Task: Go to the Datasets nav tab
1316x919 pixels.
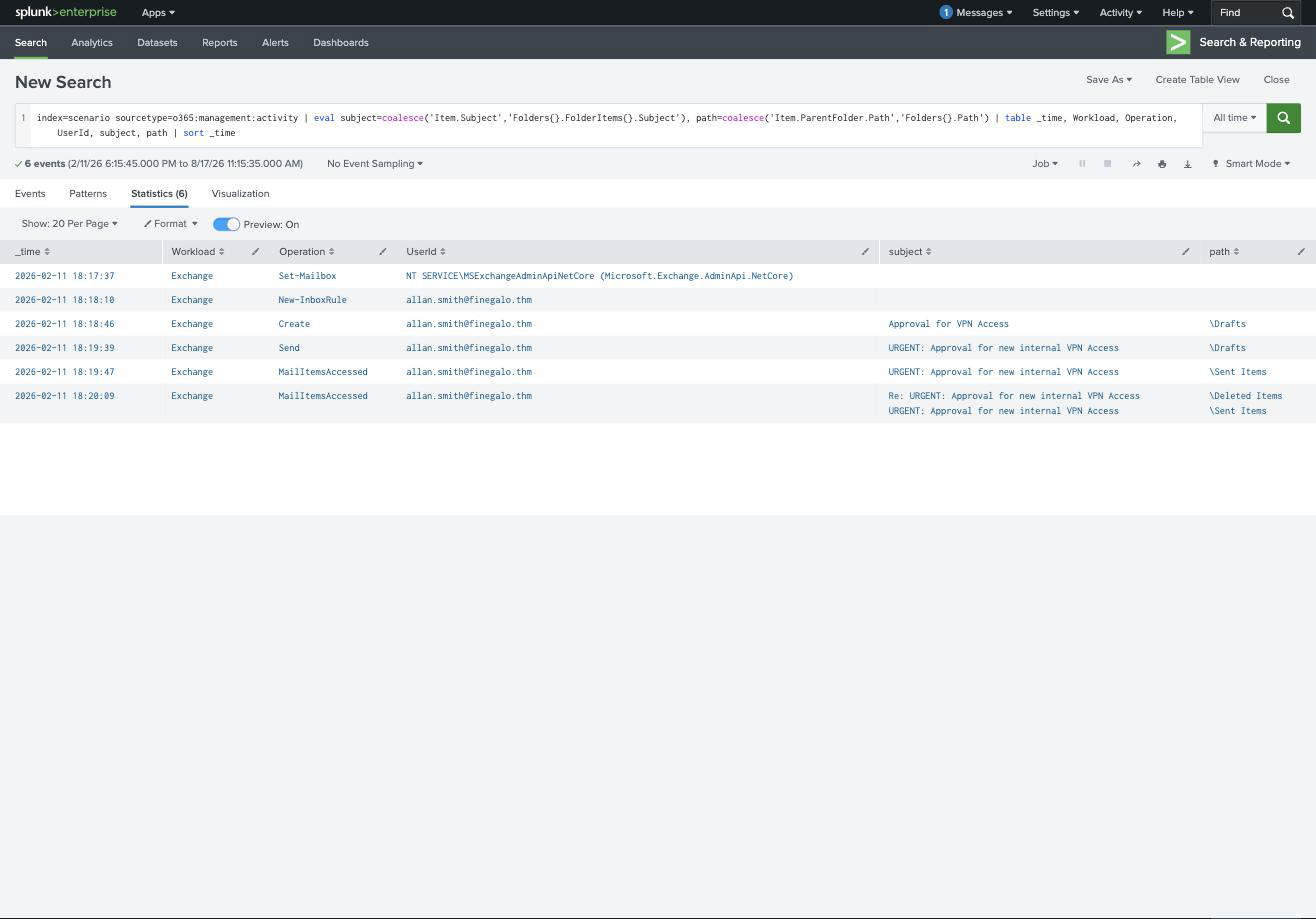Action: click(157, 43)
